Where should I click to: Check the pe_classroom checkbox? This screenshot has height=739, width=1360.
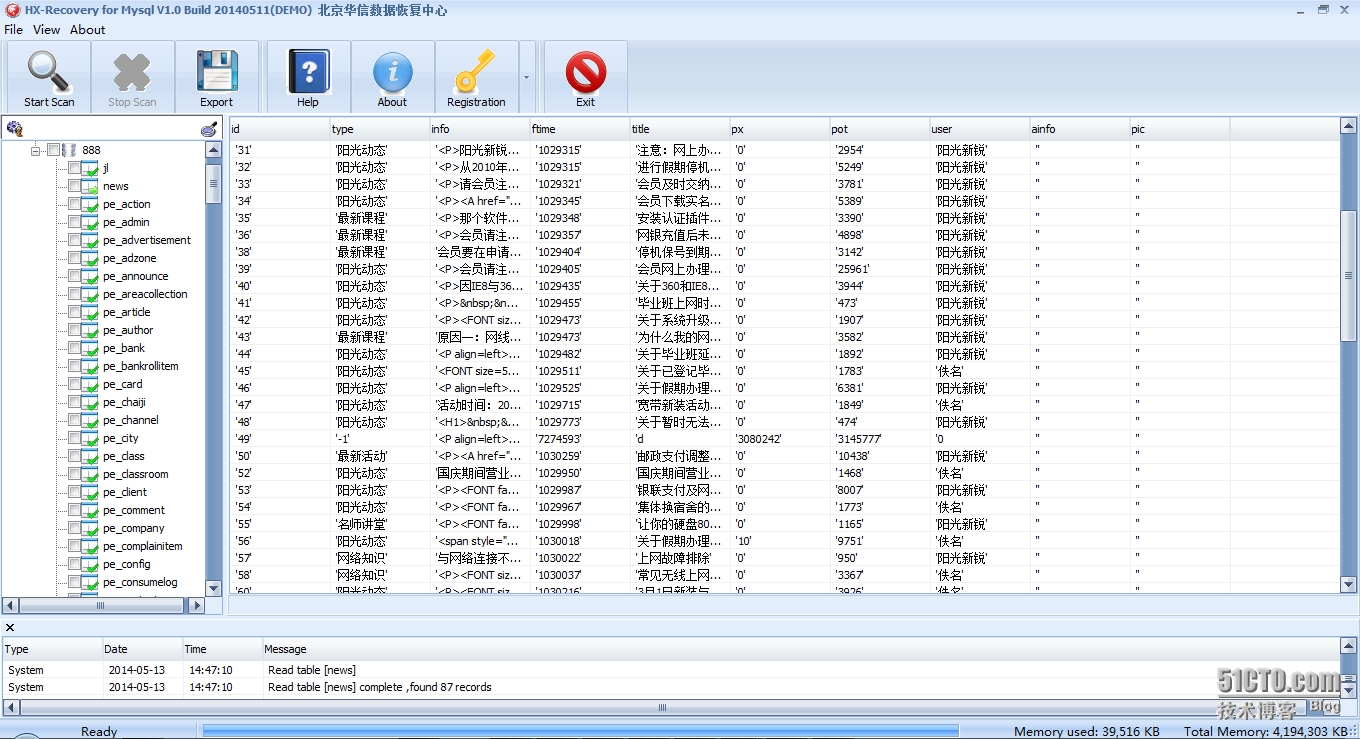[x=74, y=474]
